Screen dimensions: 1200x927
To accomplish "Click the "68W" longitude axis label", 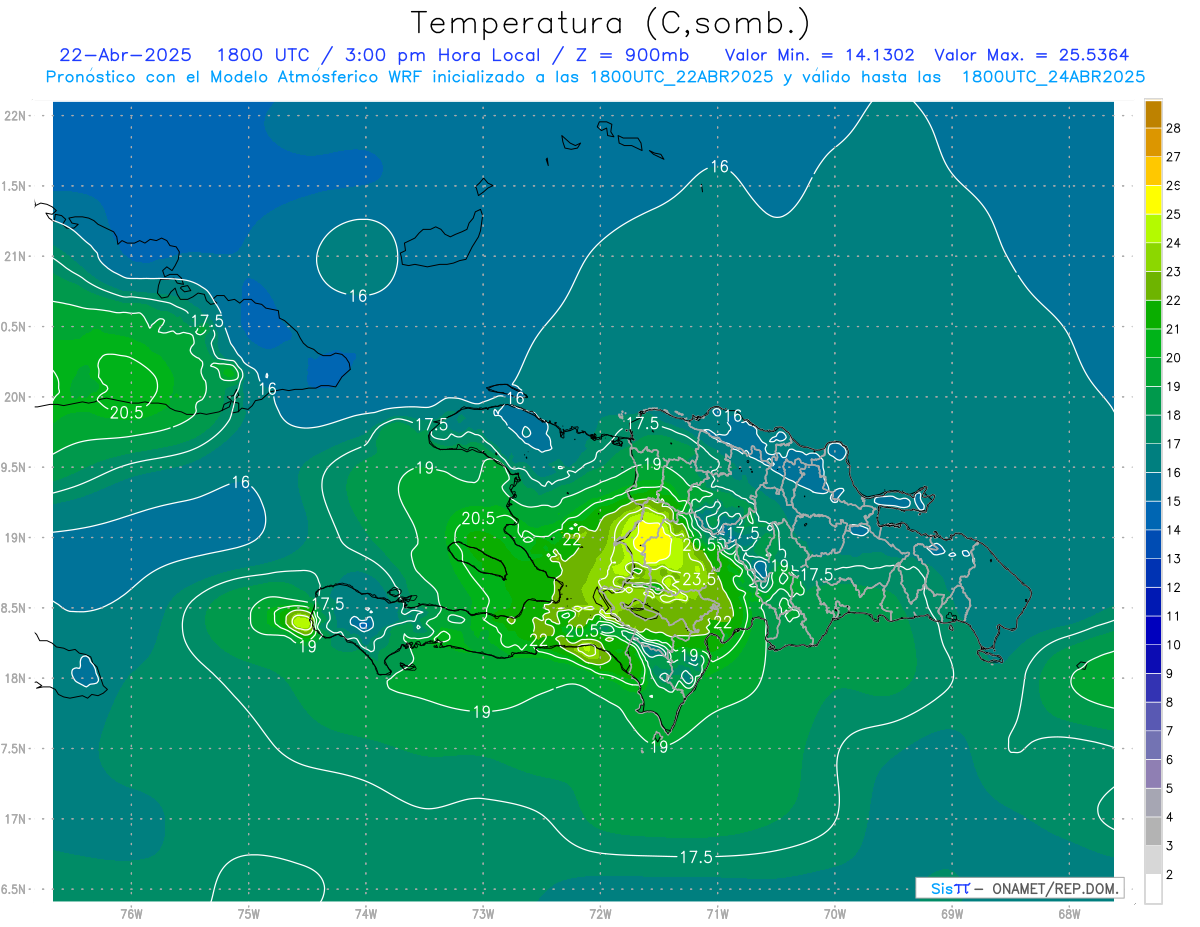I will coord(1069,914).
